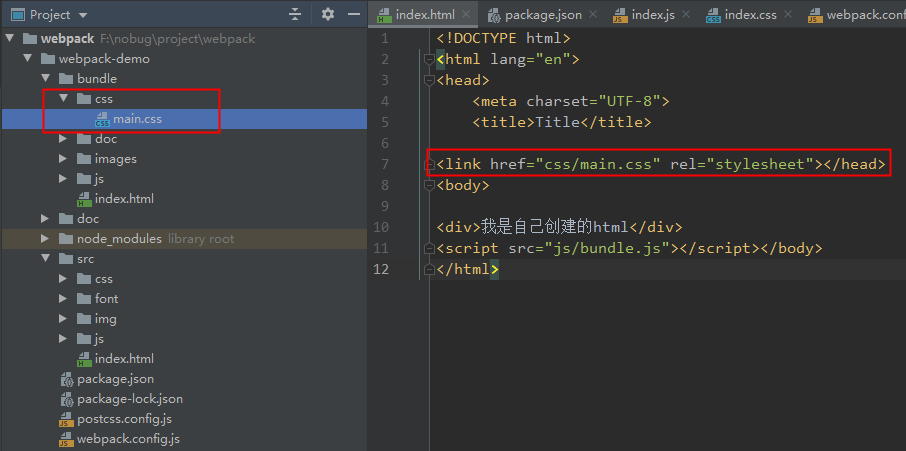Expand the webpack-demo doc folder arrow
Image resolution: width=906 pixels, height=451 pixels.
[45, 219]
